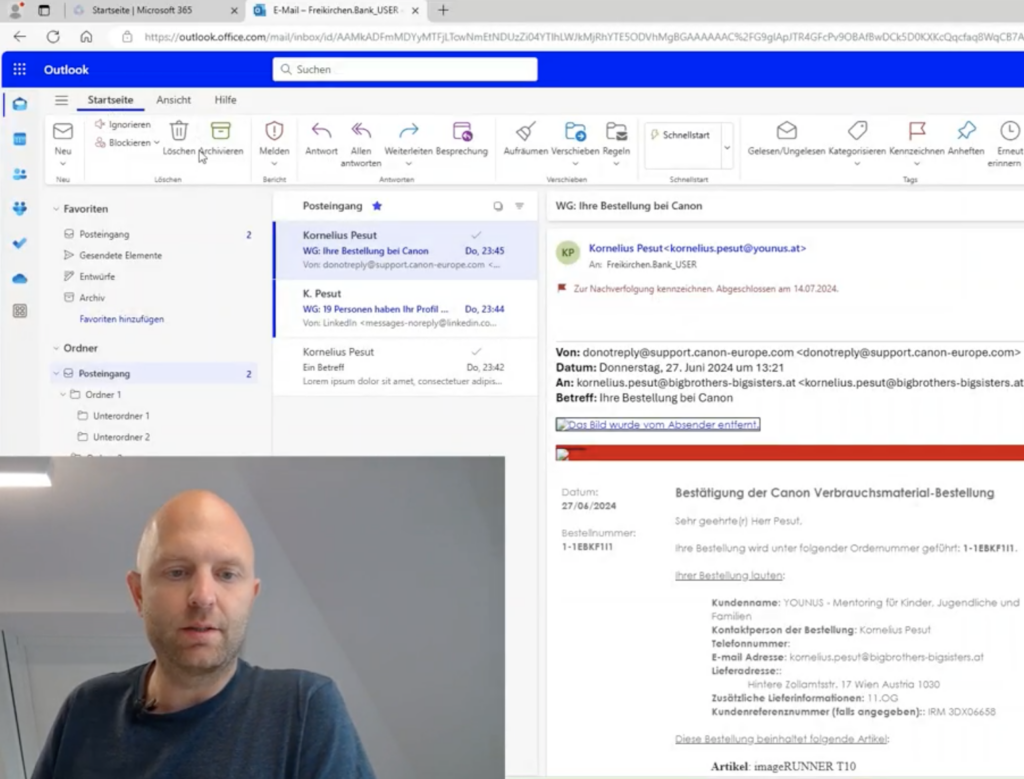The width and height of the screenshot is (1024, 779).
Task: Collapse the Ordner 1 folder
Action: pyautogui.click(x=63, y=394)
